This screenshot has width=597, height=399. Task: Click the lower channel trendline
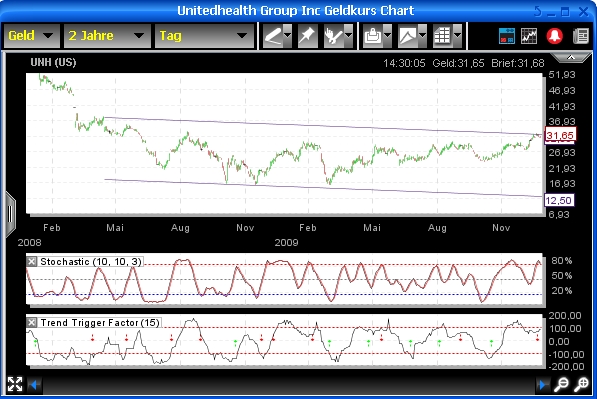[x=324, y=188]
